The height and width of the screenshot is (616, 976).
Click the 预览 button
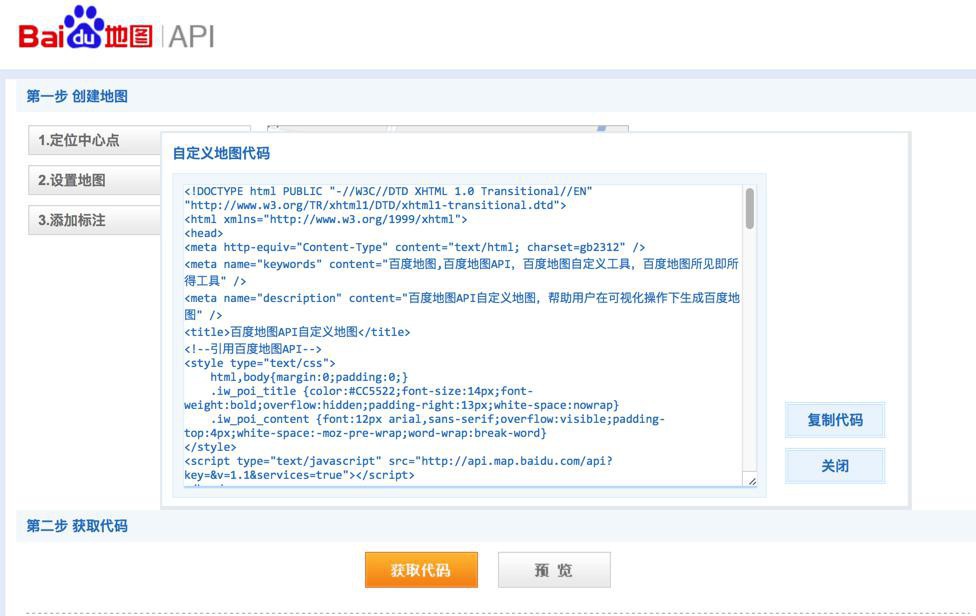click(554, 570)
